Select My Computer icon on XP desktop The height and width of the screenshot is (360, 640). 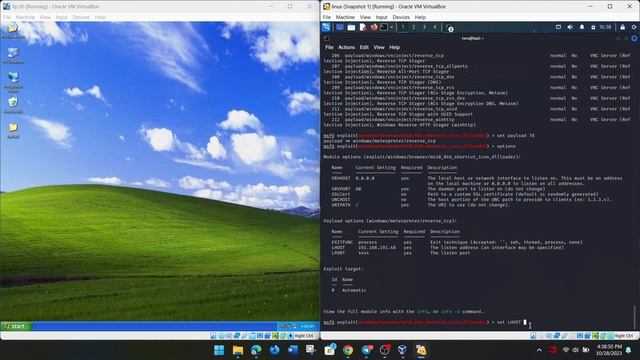(13, 56)
